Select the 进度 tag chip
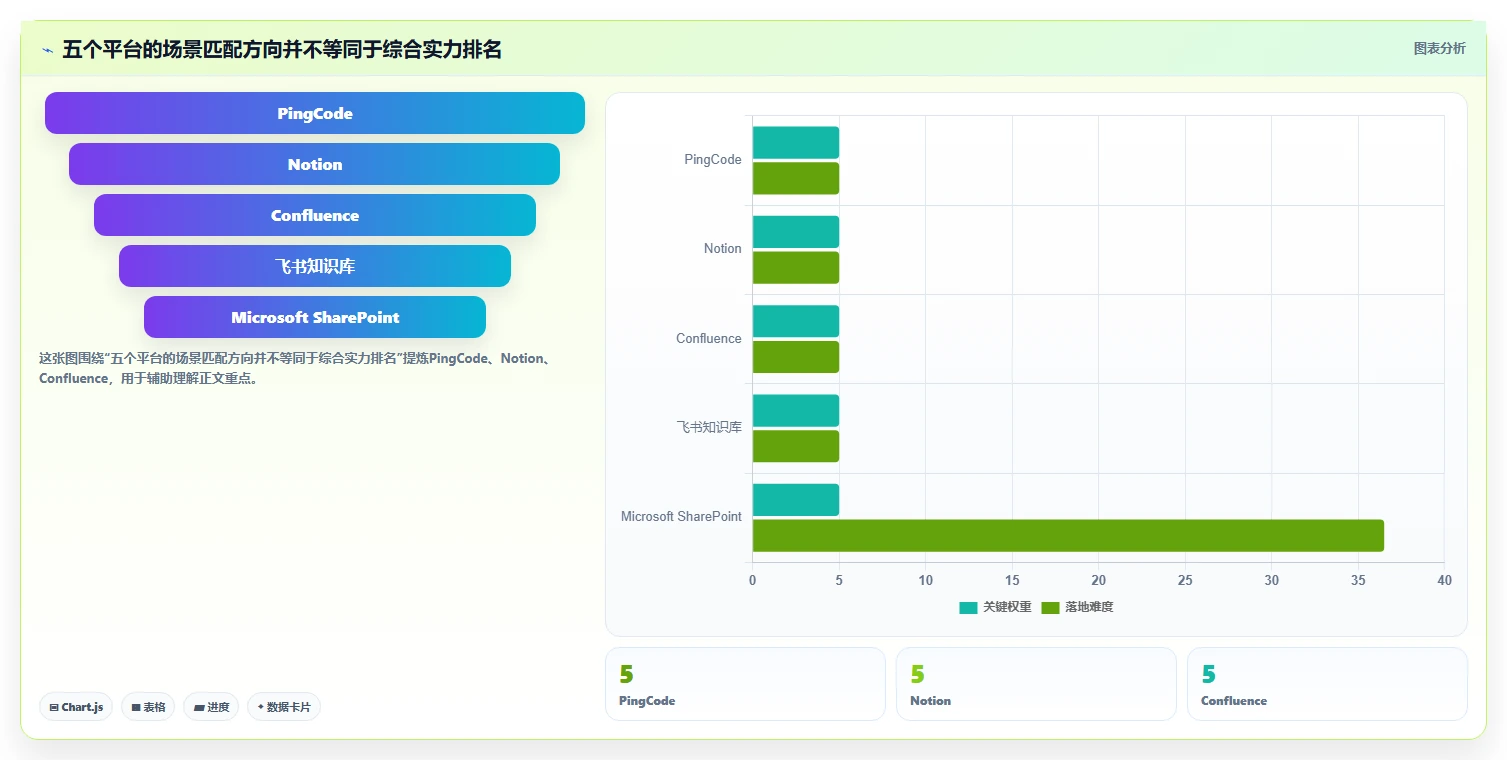This screenshot has height=760, width=1507. coord(211,707)
